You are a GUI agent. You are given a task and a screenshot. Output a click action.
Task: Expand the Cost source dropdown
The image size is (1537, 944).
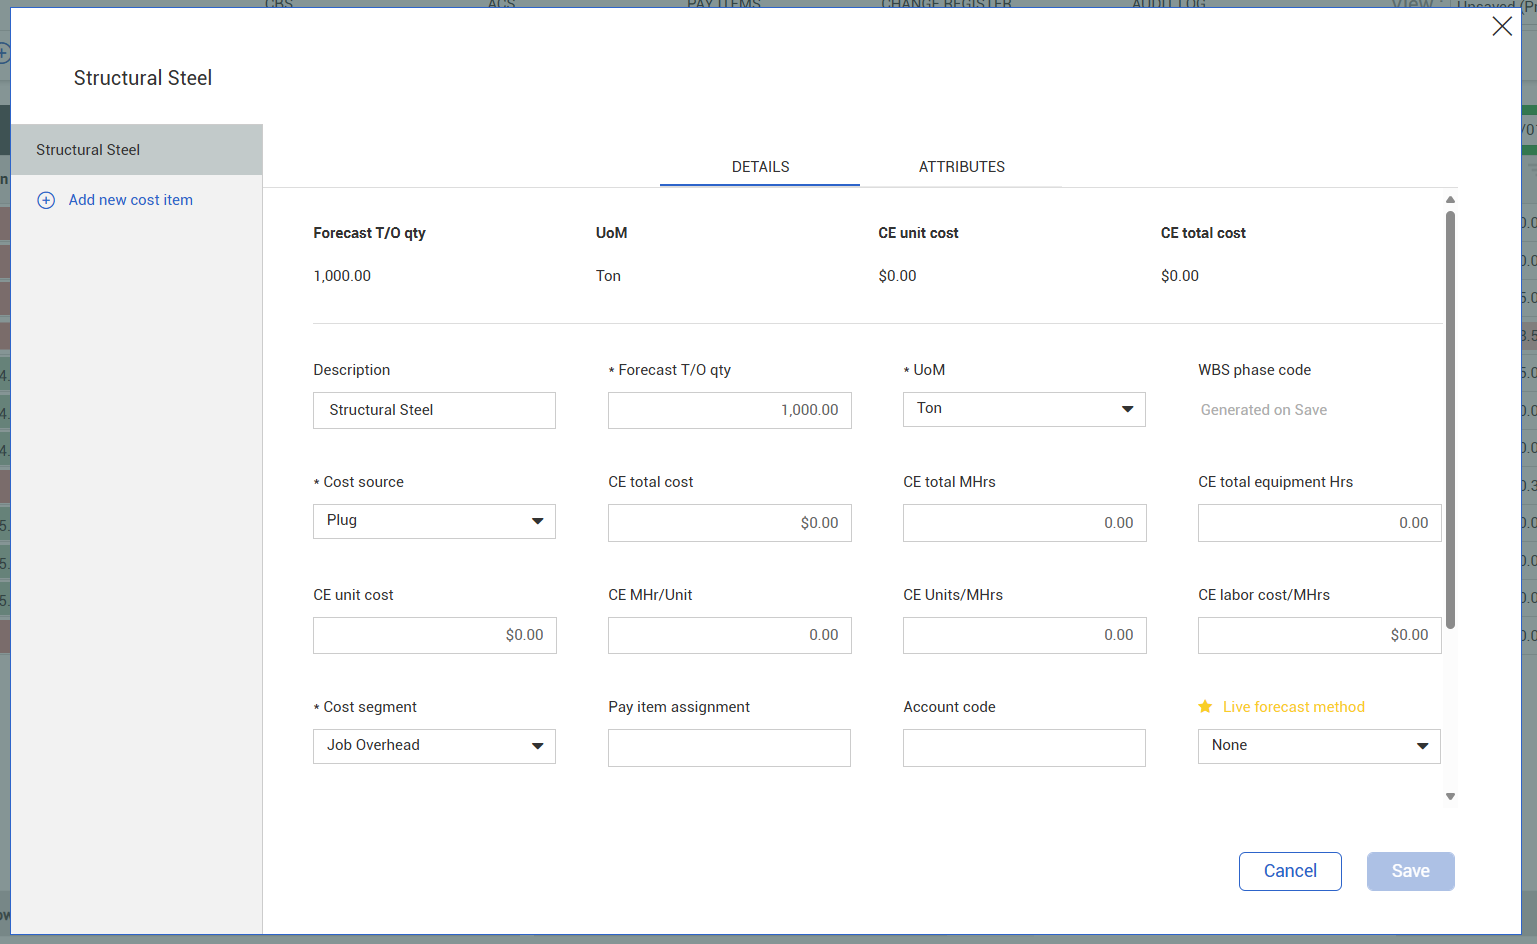pos(434,521)
